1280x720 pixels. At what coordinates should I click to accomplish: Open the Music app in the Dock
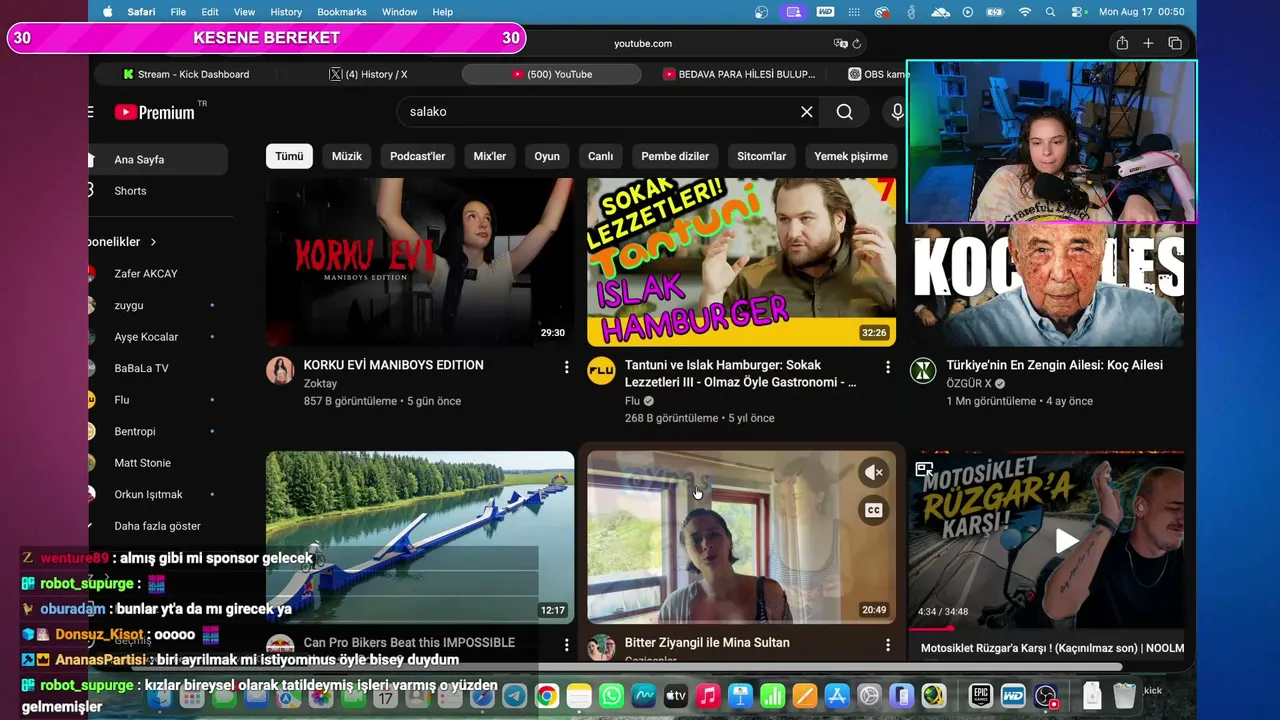click(708, 696)
